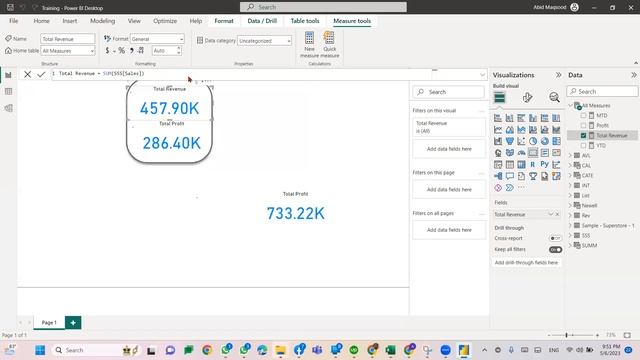Choose R script visual
640x360 pixels.
pos(533,164)
